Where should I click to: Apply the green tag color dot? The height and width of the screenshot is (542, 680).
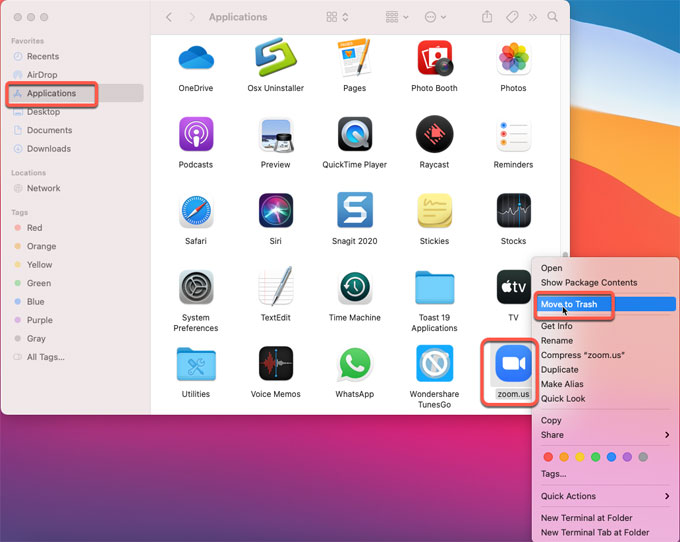click(x=595, y=457)
